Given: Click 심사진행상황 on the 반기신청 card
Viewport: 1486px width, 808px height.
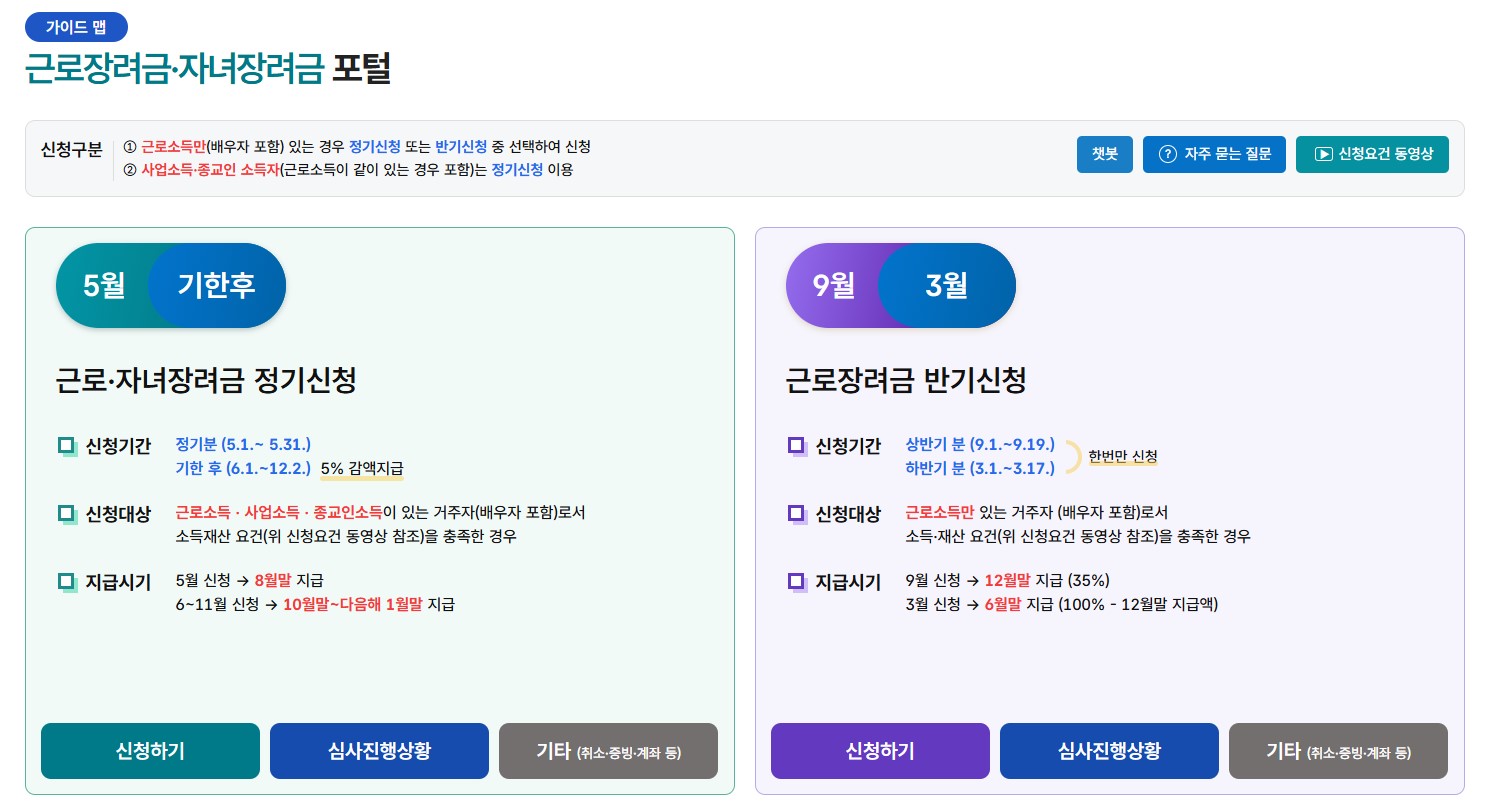Looking at the screenshot, I should coord(1109,751).
